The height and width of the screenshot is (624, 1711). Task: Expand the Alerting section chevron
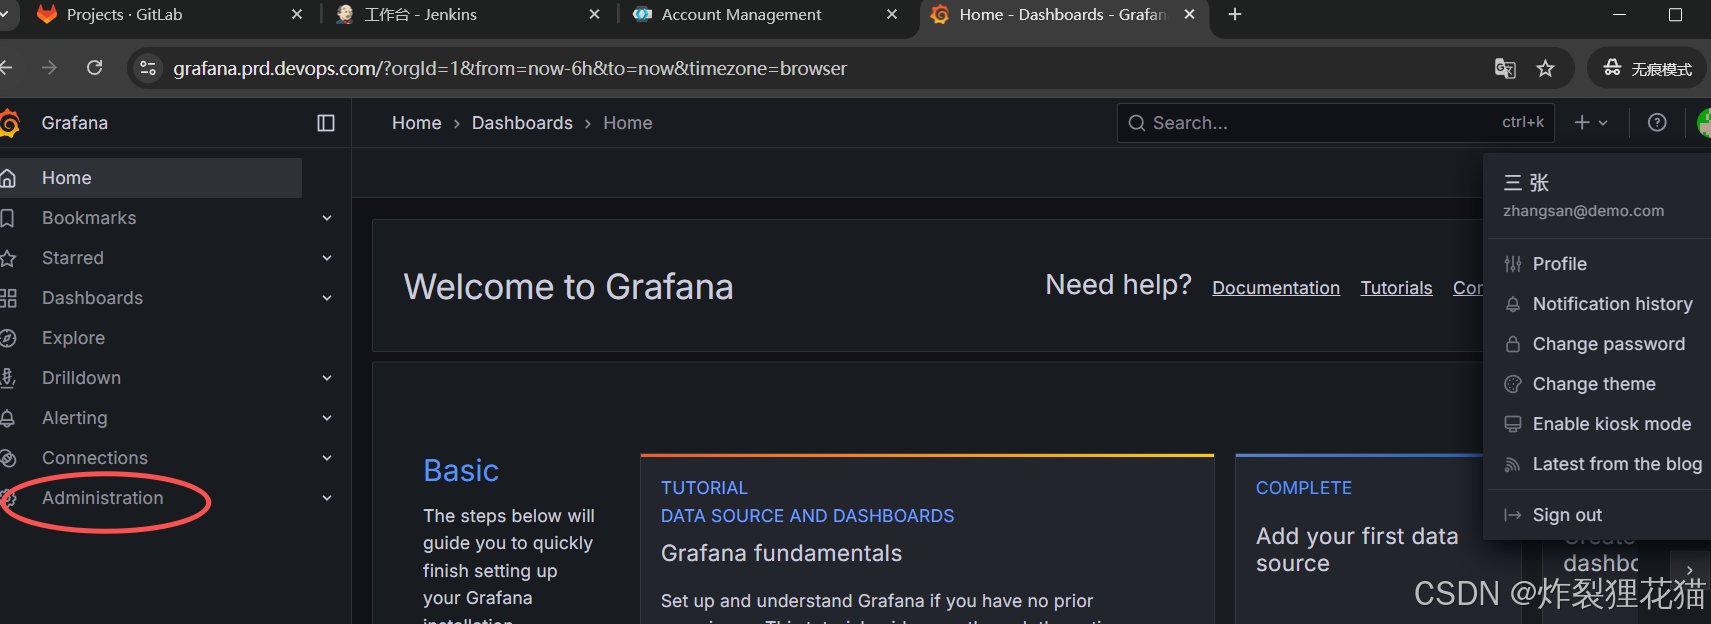click(327, 418)
